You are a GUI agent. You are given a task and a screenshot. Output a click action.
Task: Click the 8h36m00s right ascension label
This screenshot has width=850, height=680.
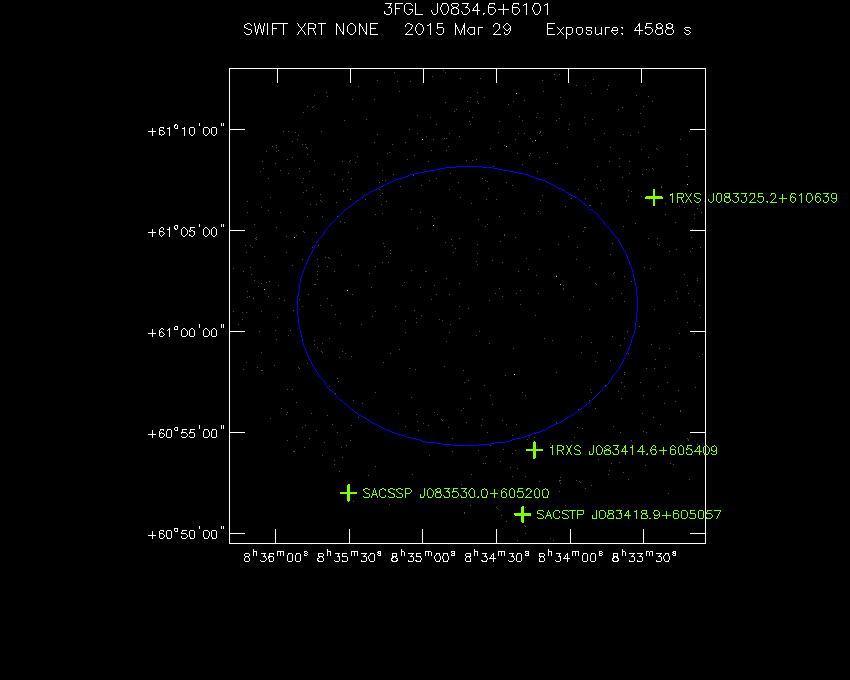tap(275, 557)
